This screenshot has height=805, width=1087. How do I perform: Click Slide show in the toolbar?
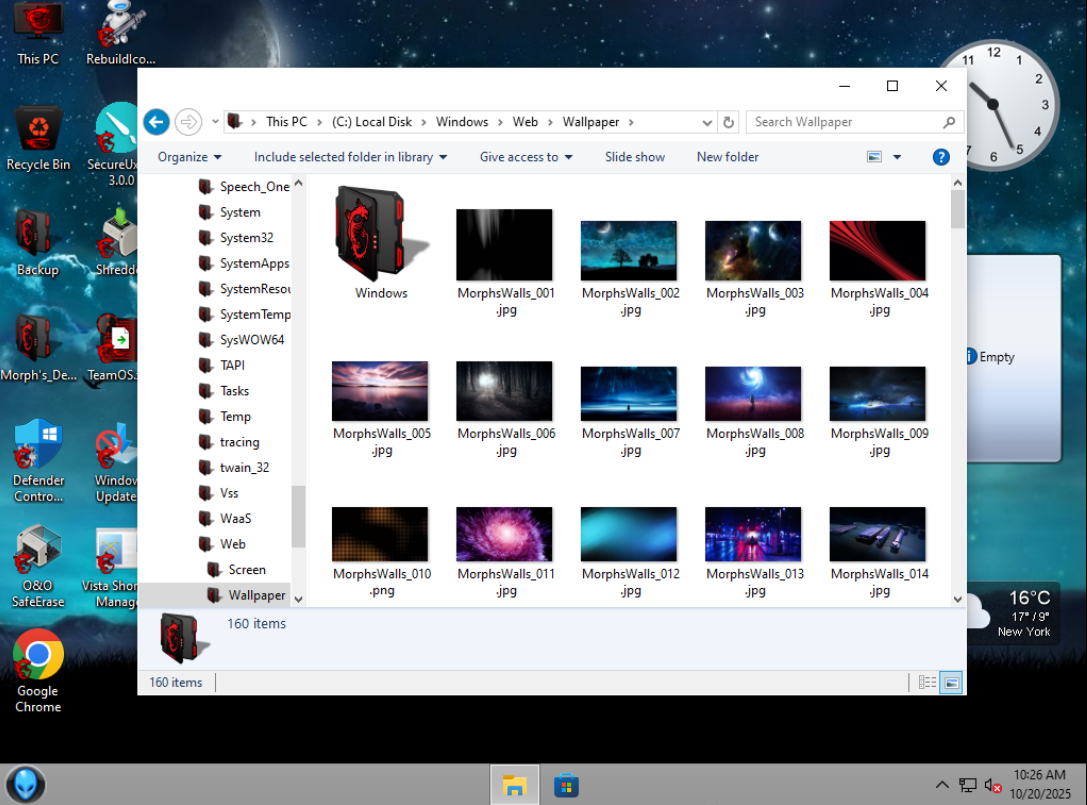634,157
